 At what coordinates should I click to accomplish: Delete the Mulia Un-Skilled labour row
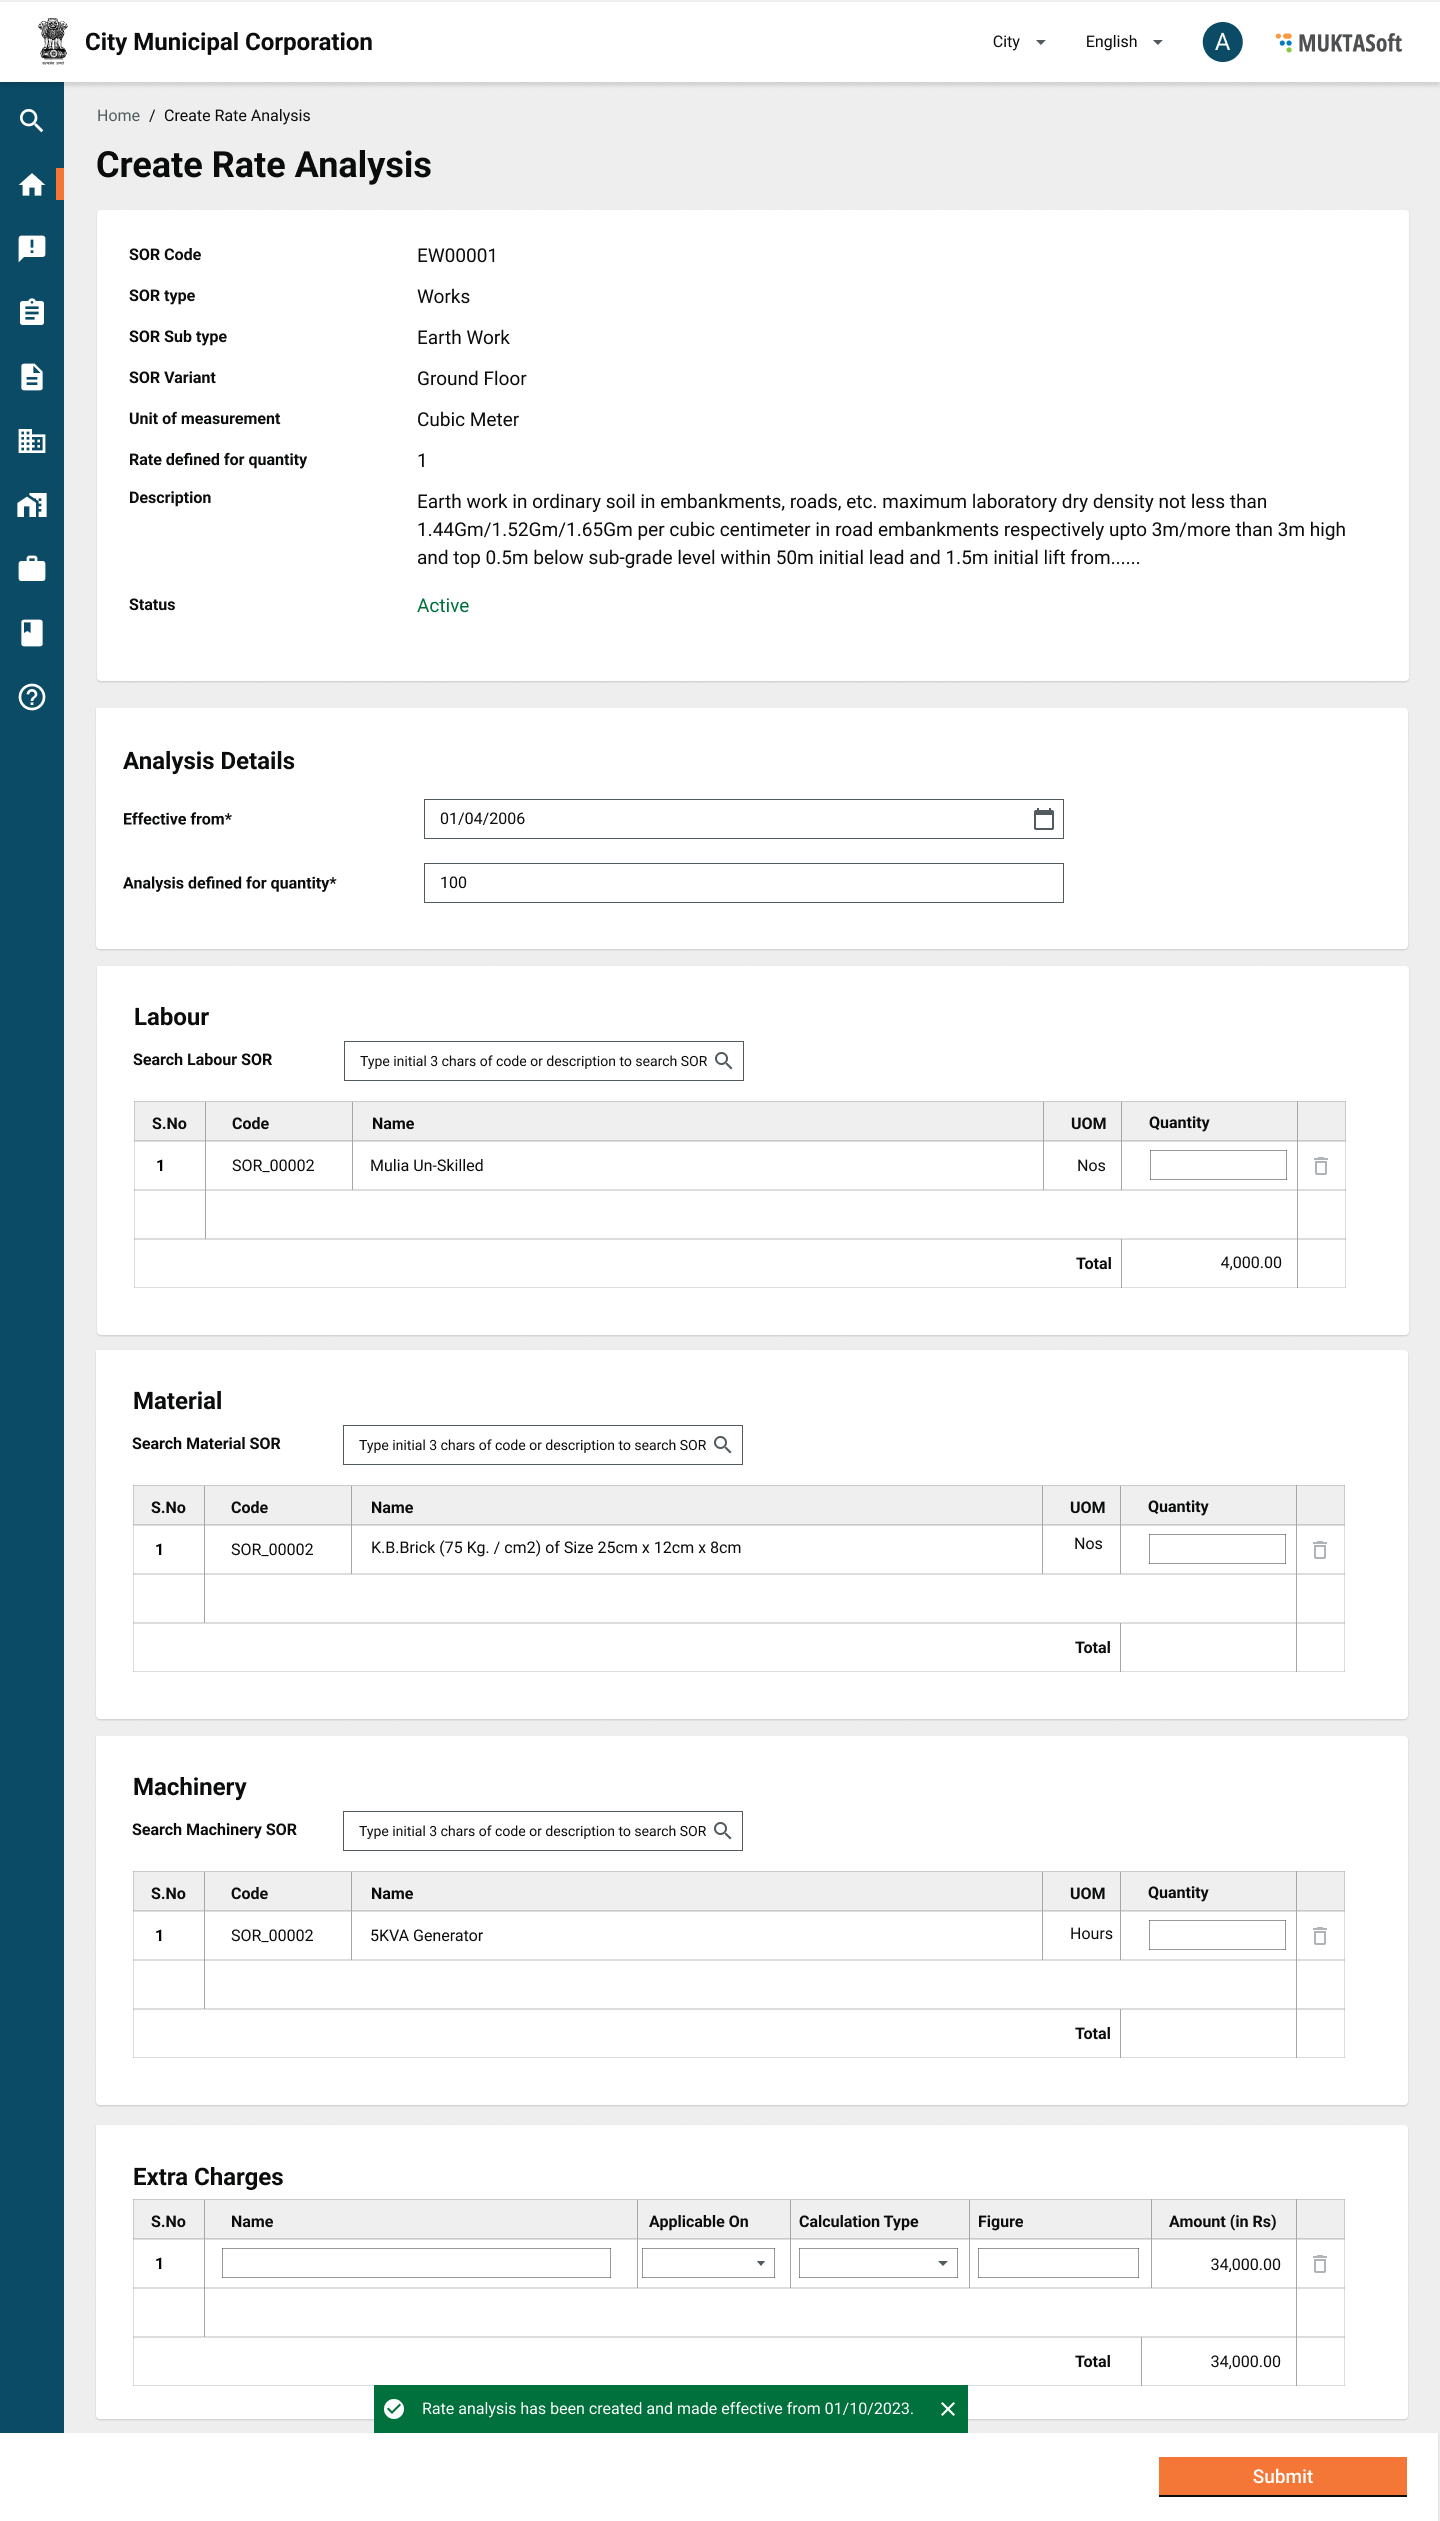pyautogui.click(x=1320, y=1166)
